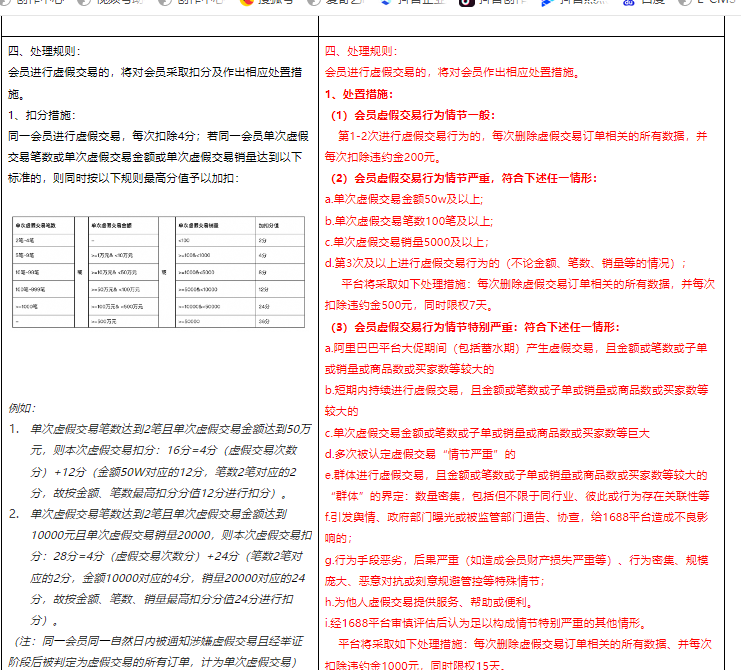This screenshot has width=741, height=670.
Task: Click the note （注：同一会员同一自然日内被通知
Action: pos(159,641)
